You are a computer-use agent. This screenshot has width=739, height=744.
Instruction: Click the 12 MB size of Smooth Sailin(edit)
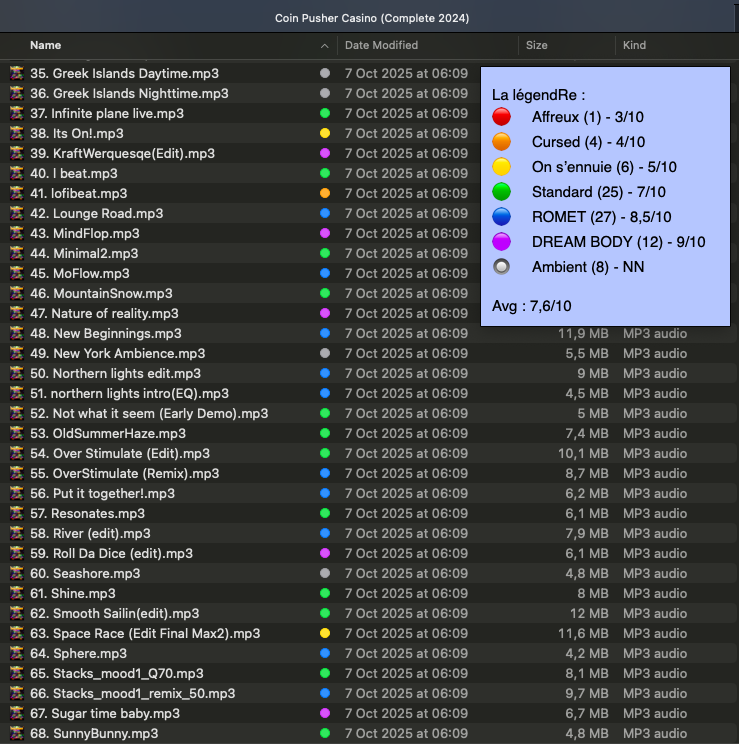click(x=589, y=614)
